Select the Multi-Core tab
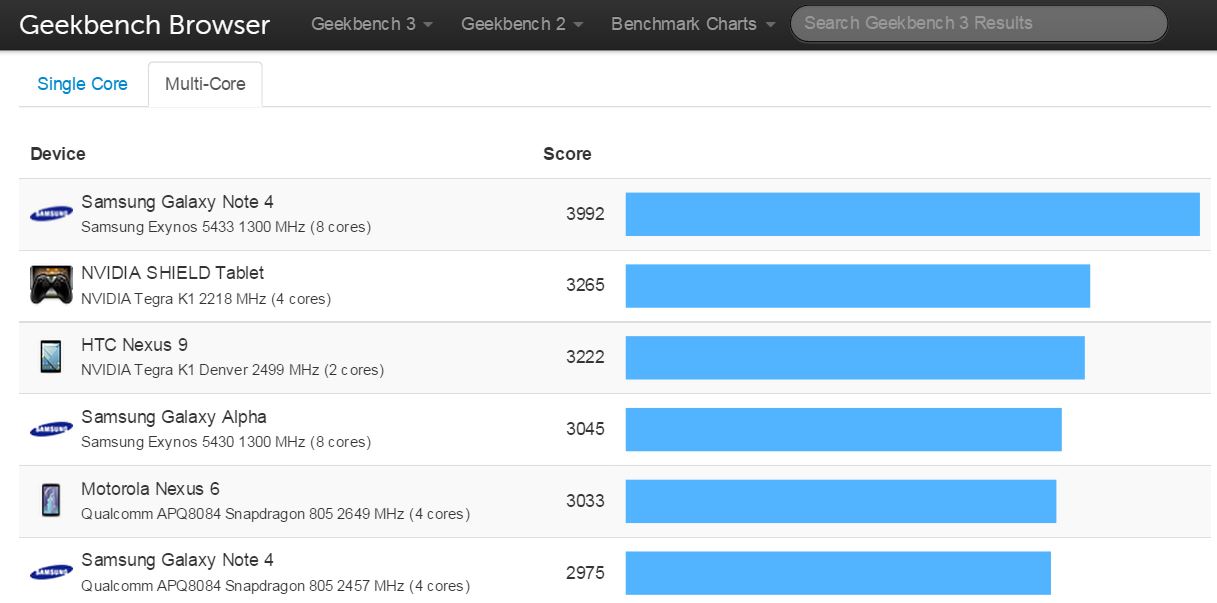1217x603 pixels. (x=205, y=84)
